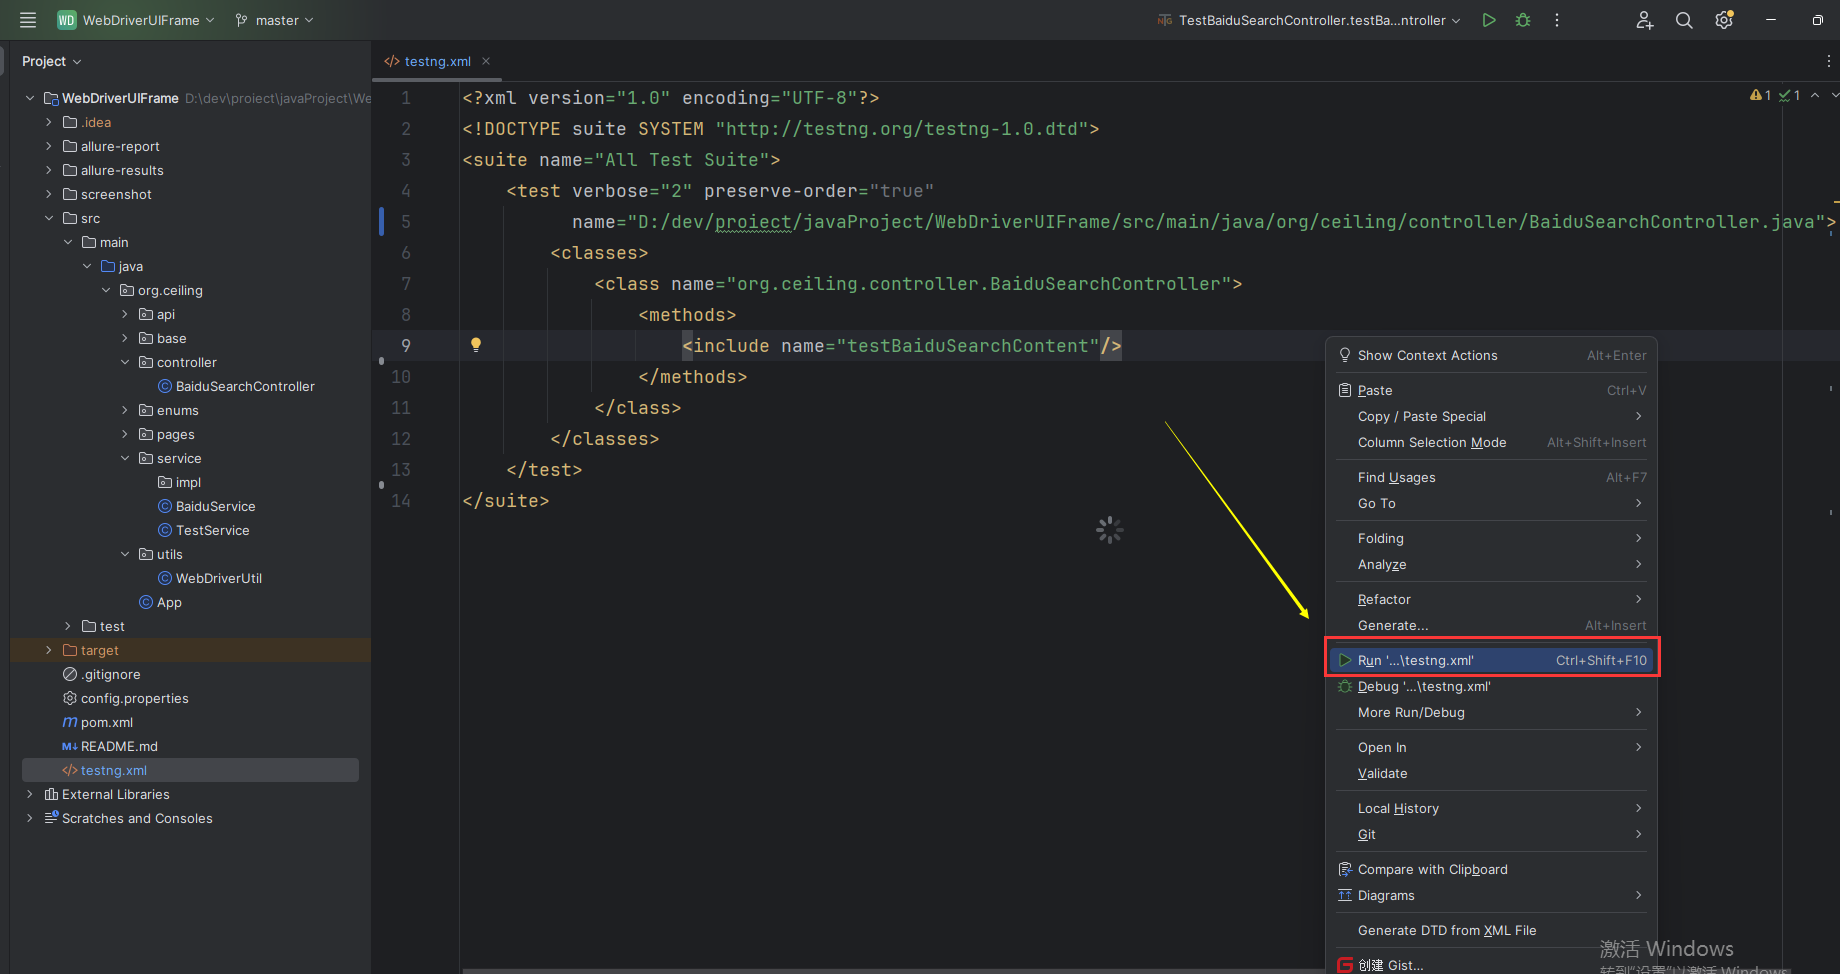Click the warnings inspection indicator in editor
The image size is (1840, 974).
tap(1760, 95)
